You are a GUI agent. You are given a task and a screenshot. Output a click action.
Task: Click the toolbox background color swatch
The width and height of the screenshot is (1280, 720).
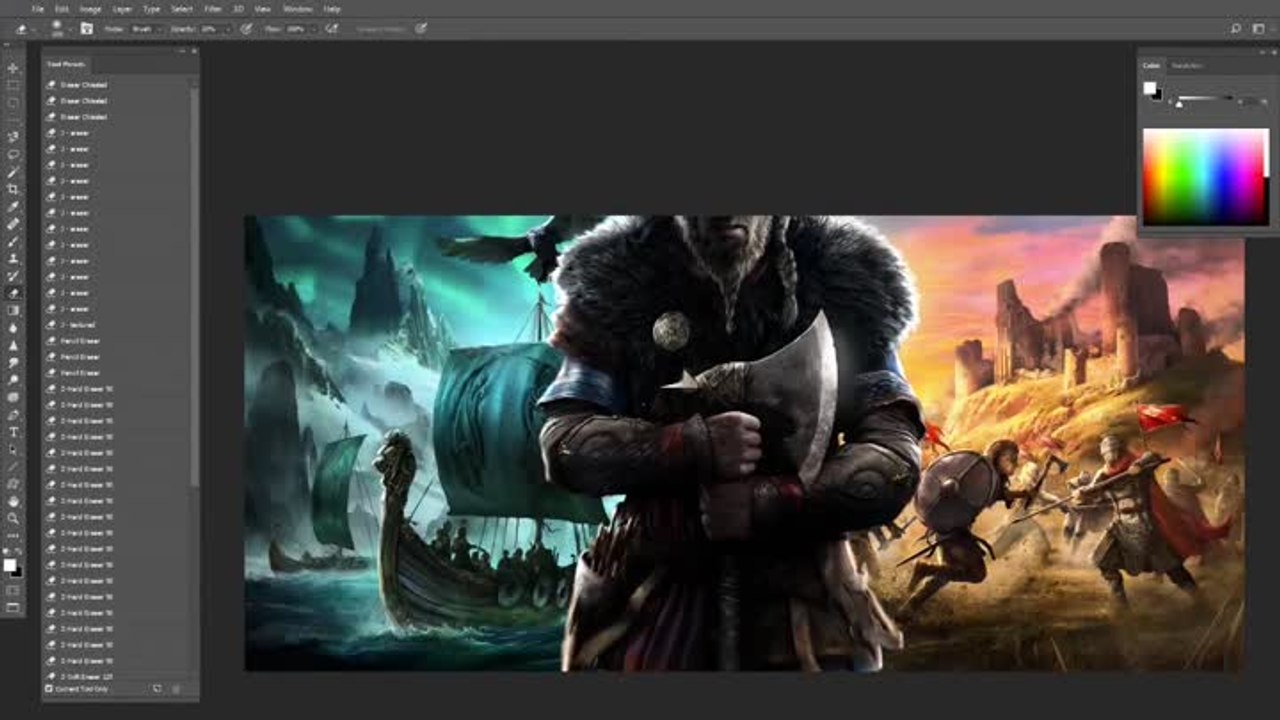[17, 571]
